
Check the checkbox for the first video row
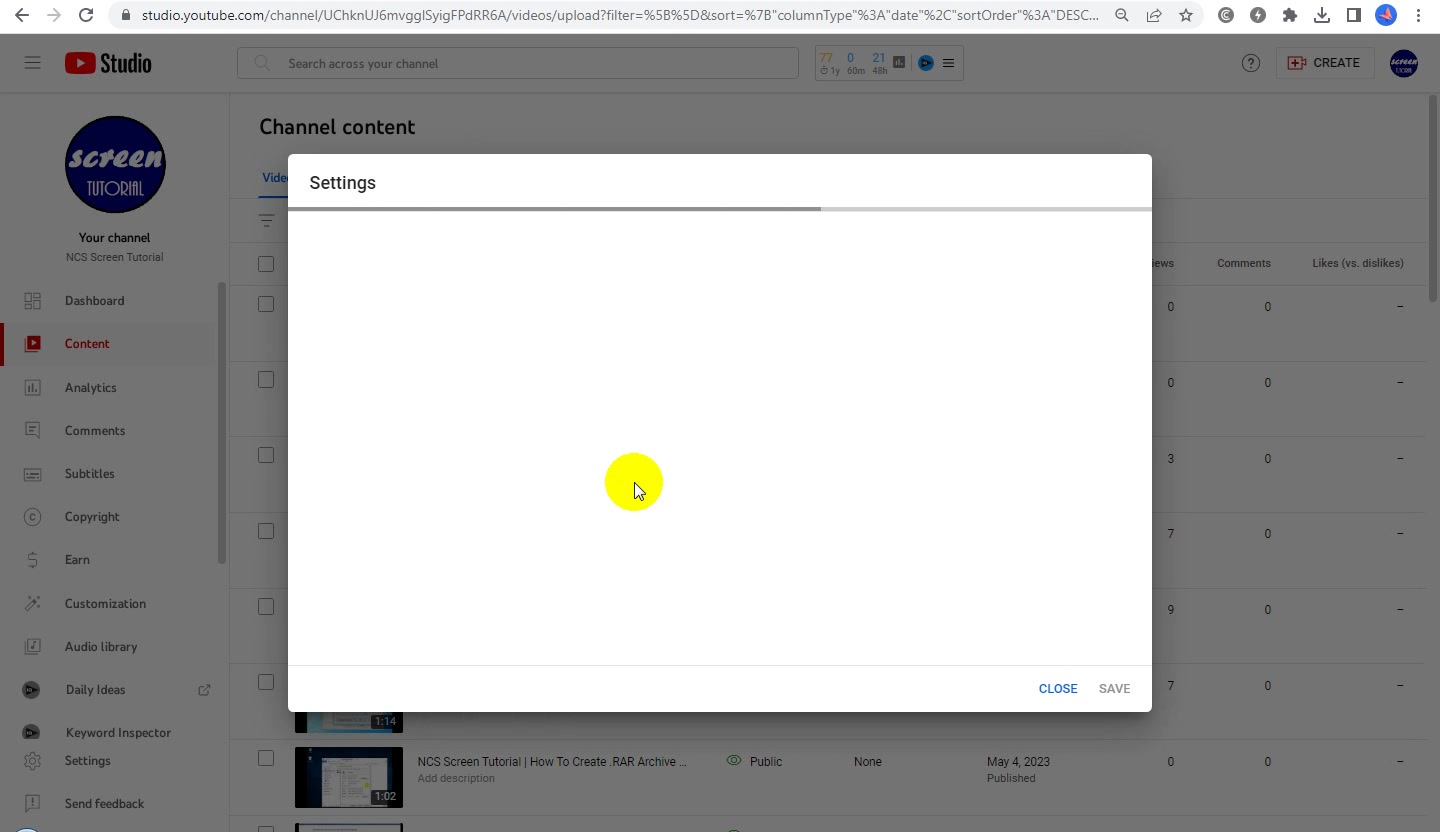click(x=266, y=304)
